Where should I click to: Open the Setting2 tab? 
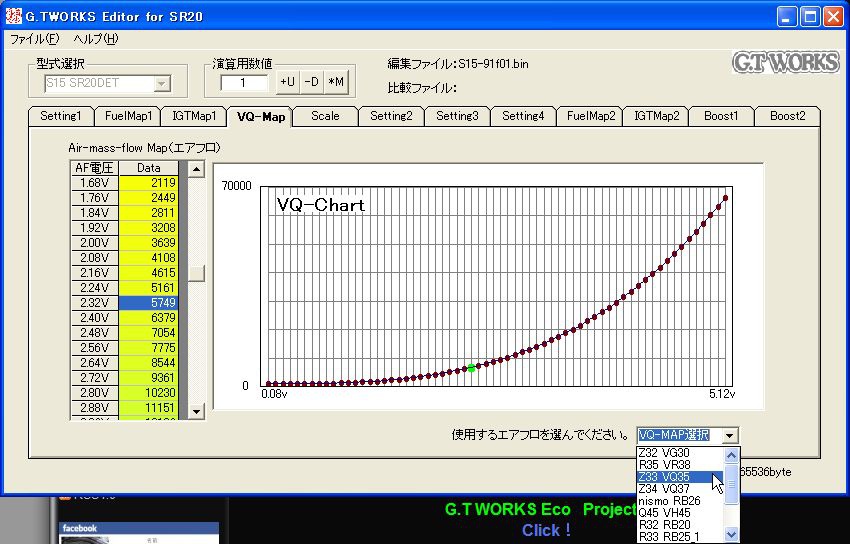coord(391,116)
